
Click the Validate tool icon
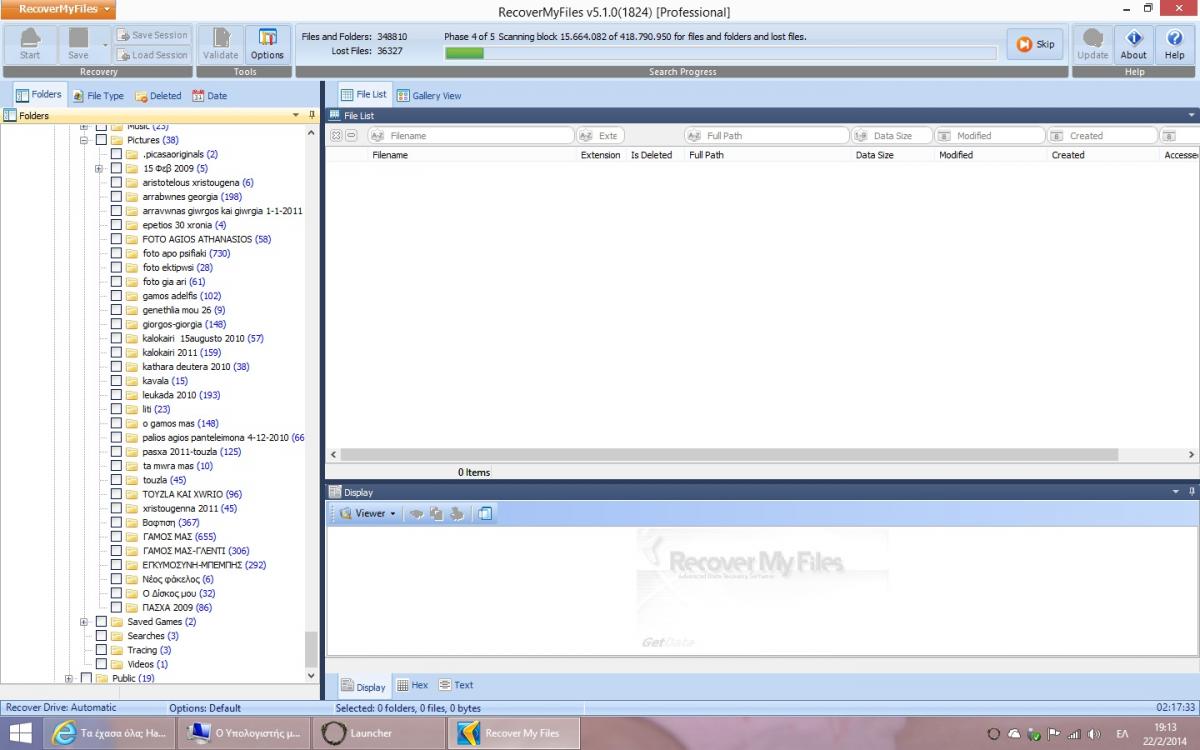coord(221,44)
